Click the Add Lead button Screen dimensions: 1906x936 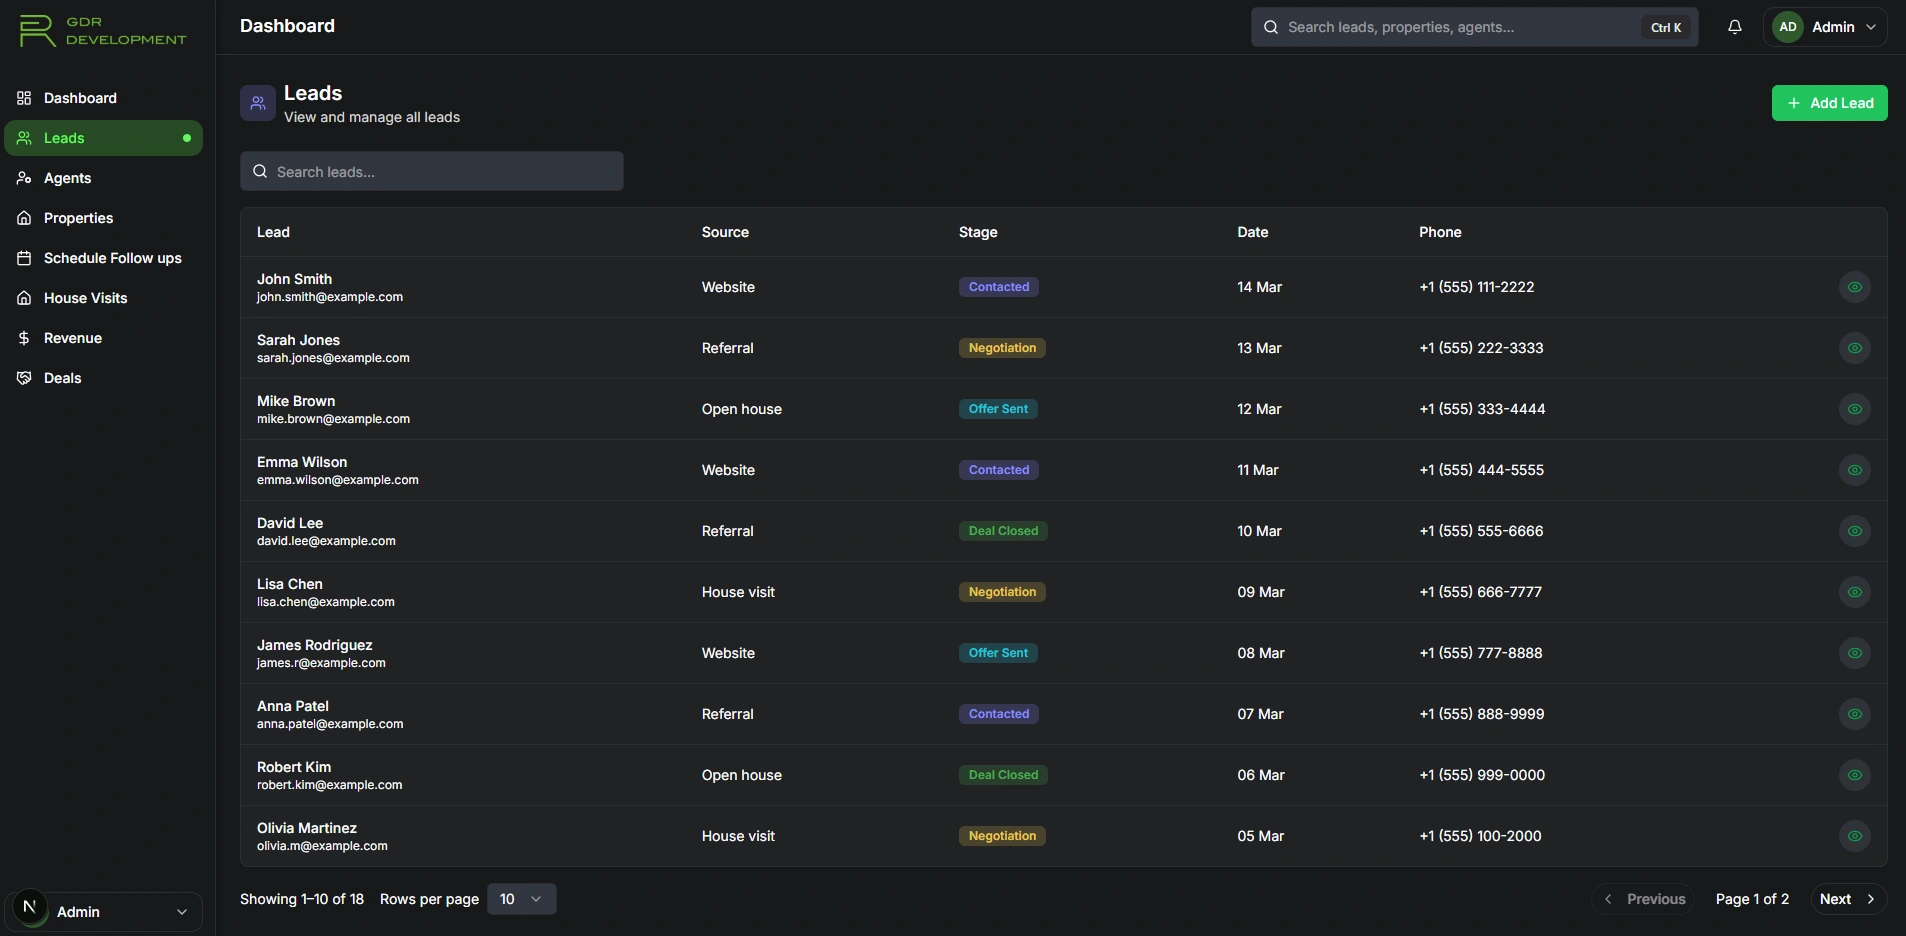tap(1829, 102)
